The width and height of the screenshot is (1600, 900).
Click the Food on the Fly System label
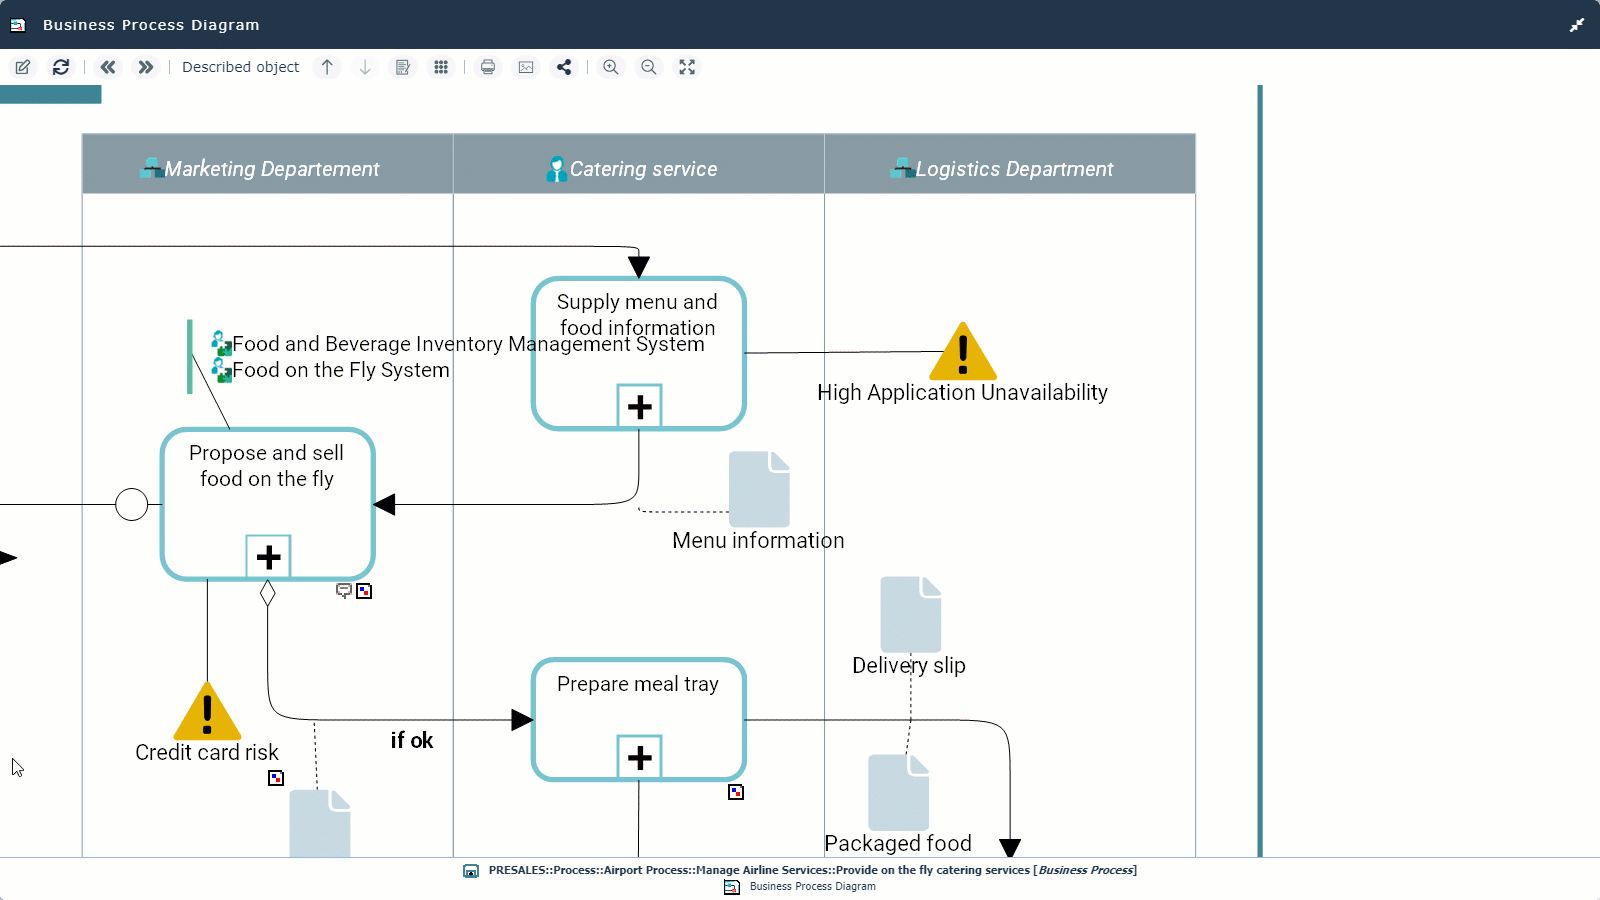click(x=341, y=370)
